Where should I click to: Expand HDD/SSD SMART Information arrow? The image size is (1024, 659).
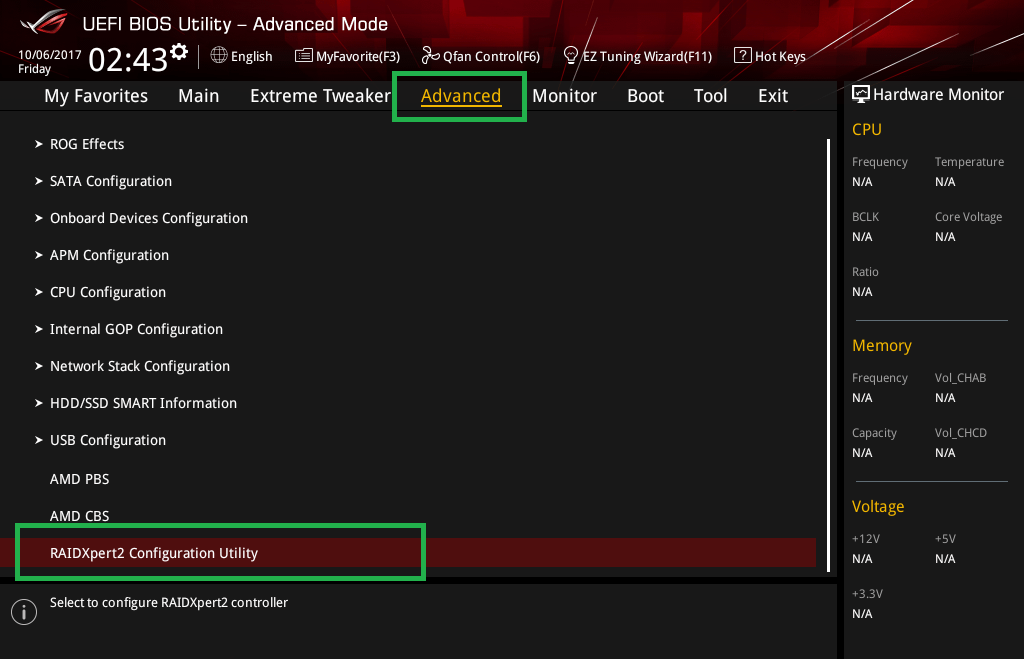(x=39, y=403)
